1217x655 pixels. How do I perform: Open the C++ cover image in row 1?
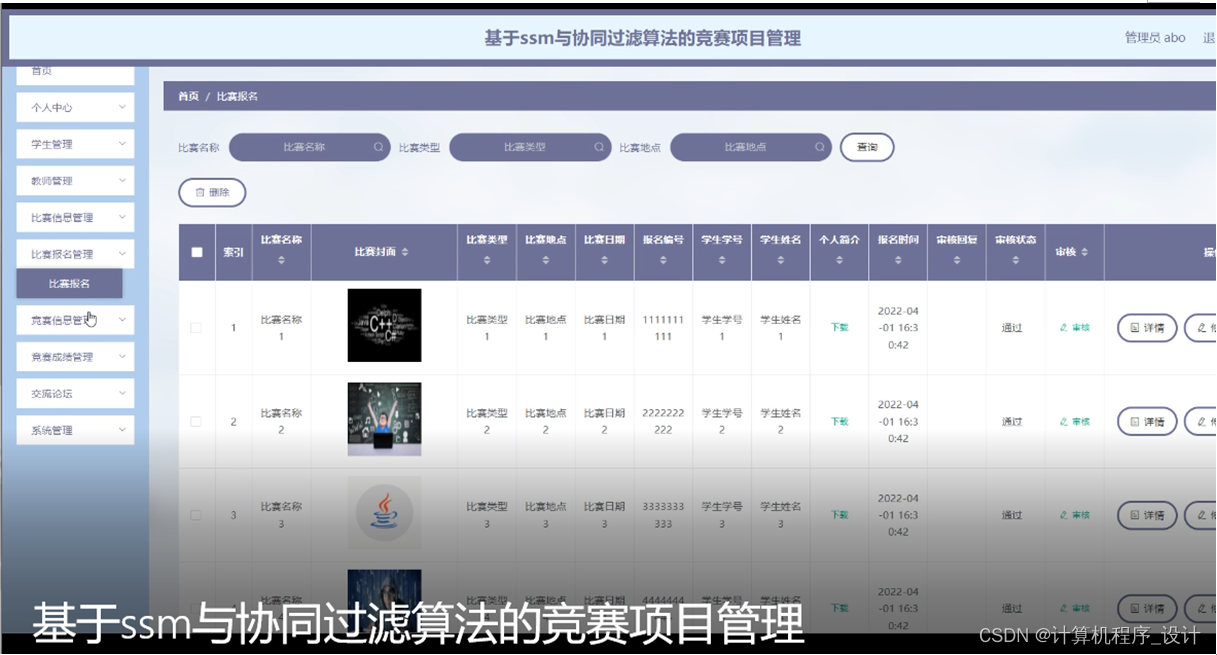coord(384,325)
